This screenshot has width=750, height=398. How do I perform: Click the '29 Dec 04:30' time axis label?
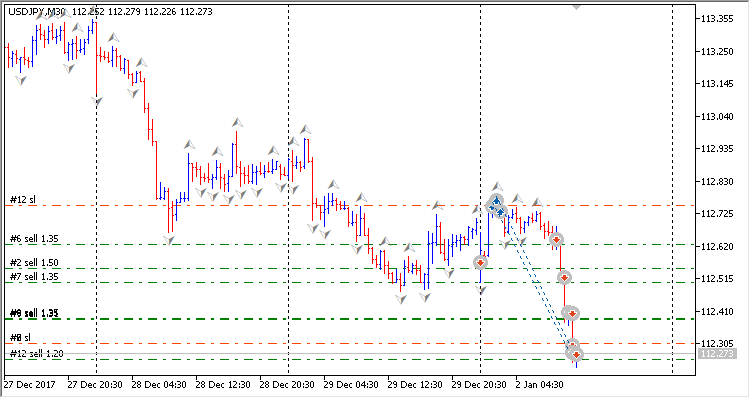tap(351, 385)
